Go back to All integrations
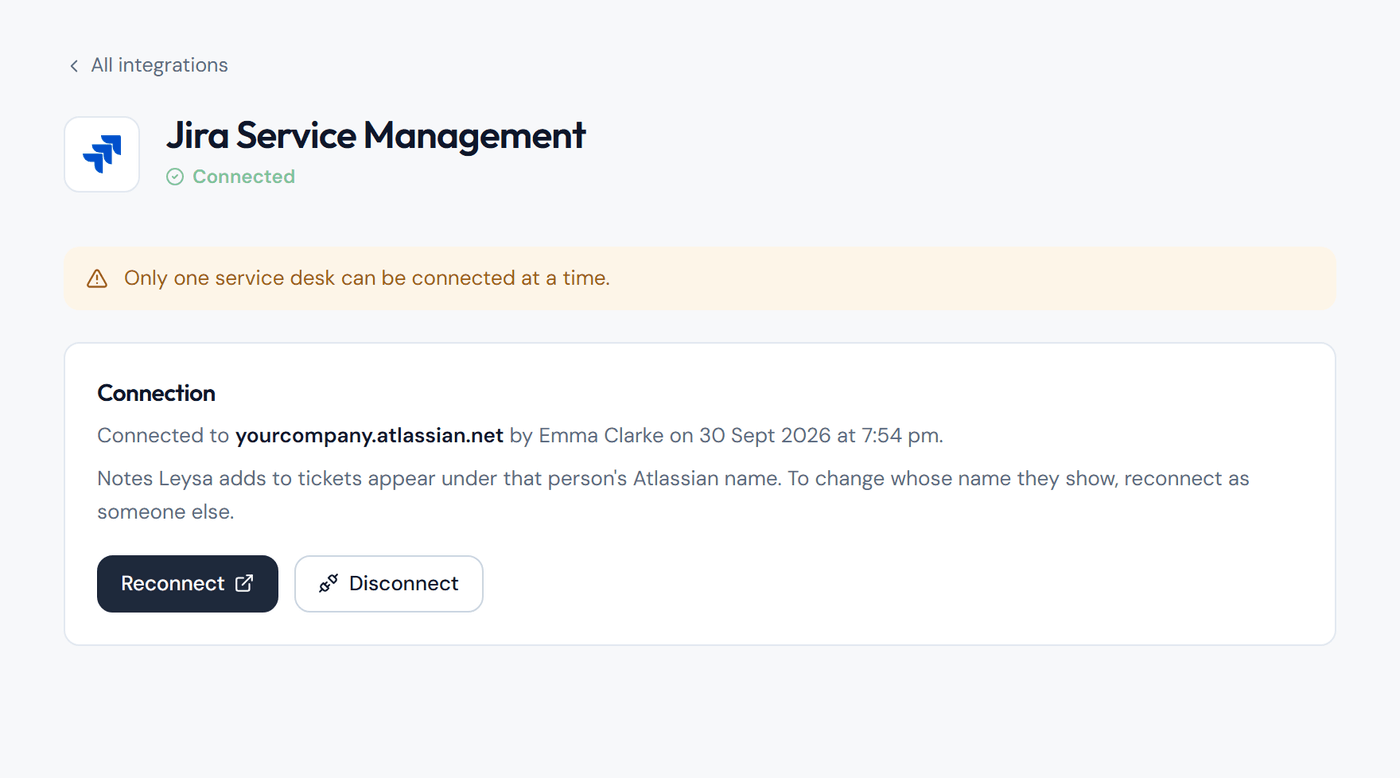The height and width of the screenshot is (778, 1400). [x=148, y=65]
